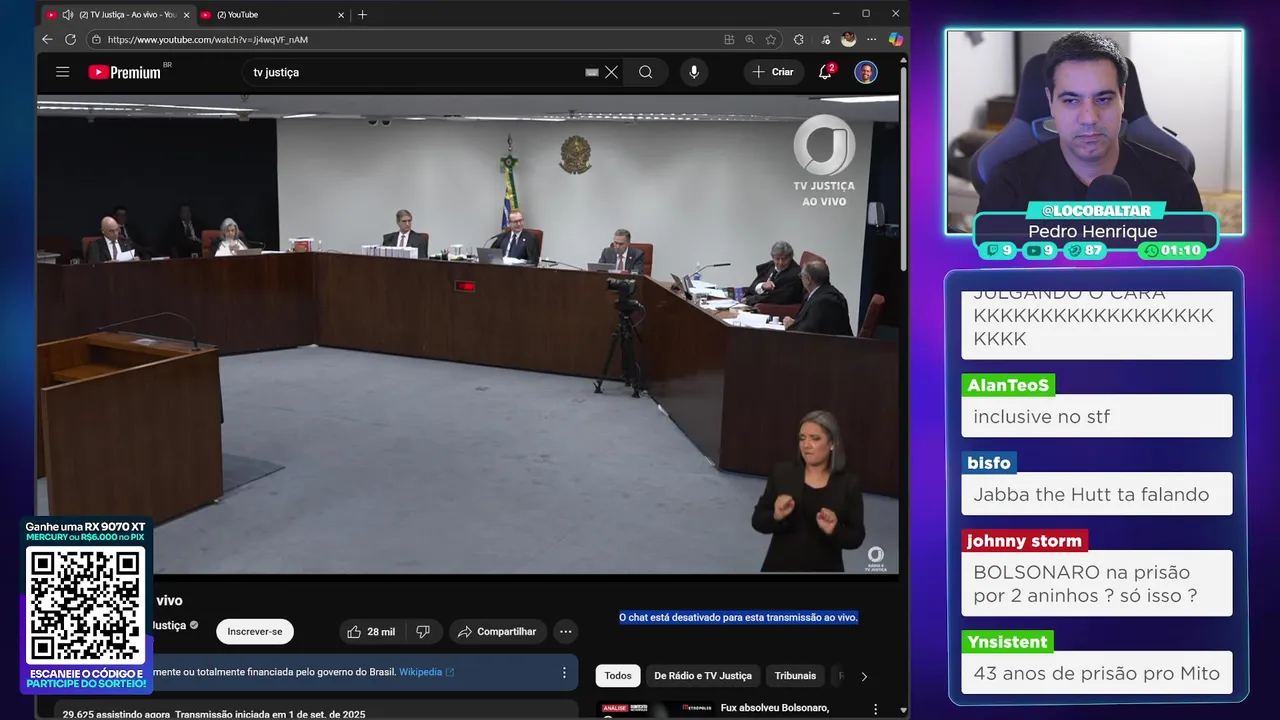
Task: Open 'Fux absolveu Bolsonaro' suggested video
Action: coord(774,708)
